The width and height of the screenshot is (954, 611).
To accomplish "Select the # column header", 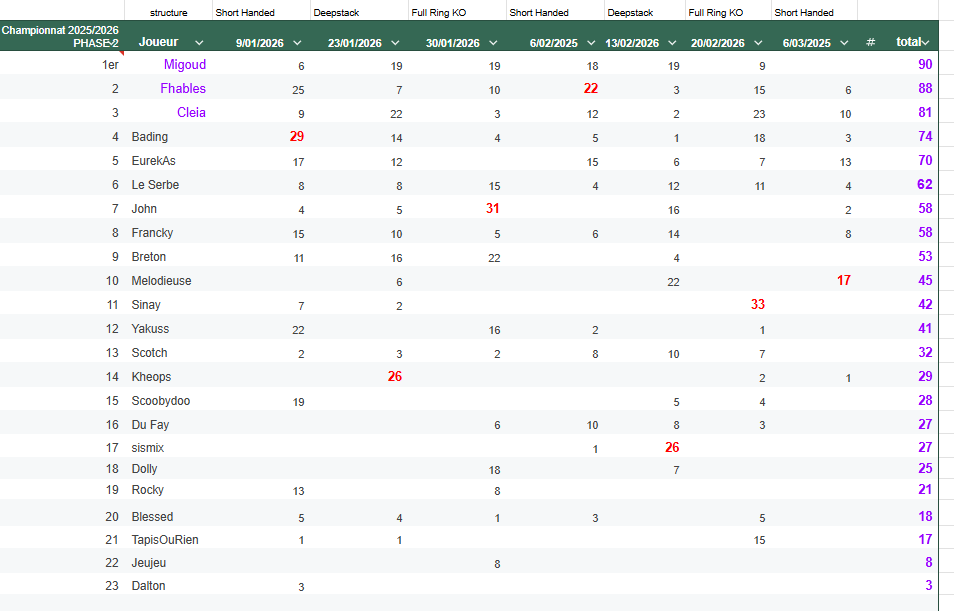I will tap(869, 42).
